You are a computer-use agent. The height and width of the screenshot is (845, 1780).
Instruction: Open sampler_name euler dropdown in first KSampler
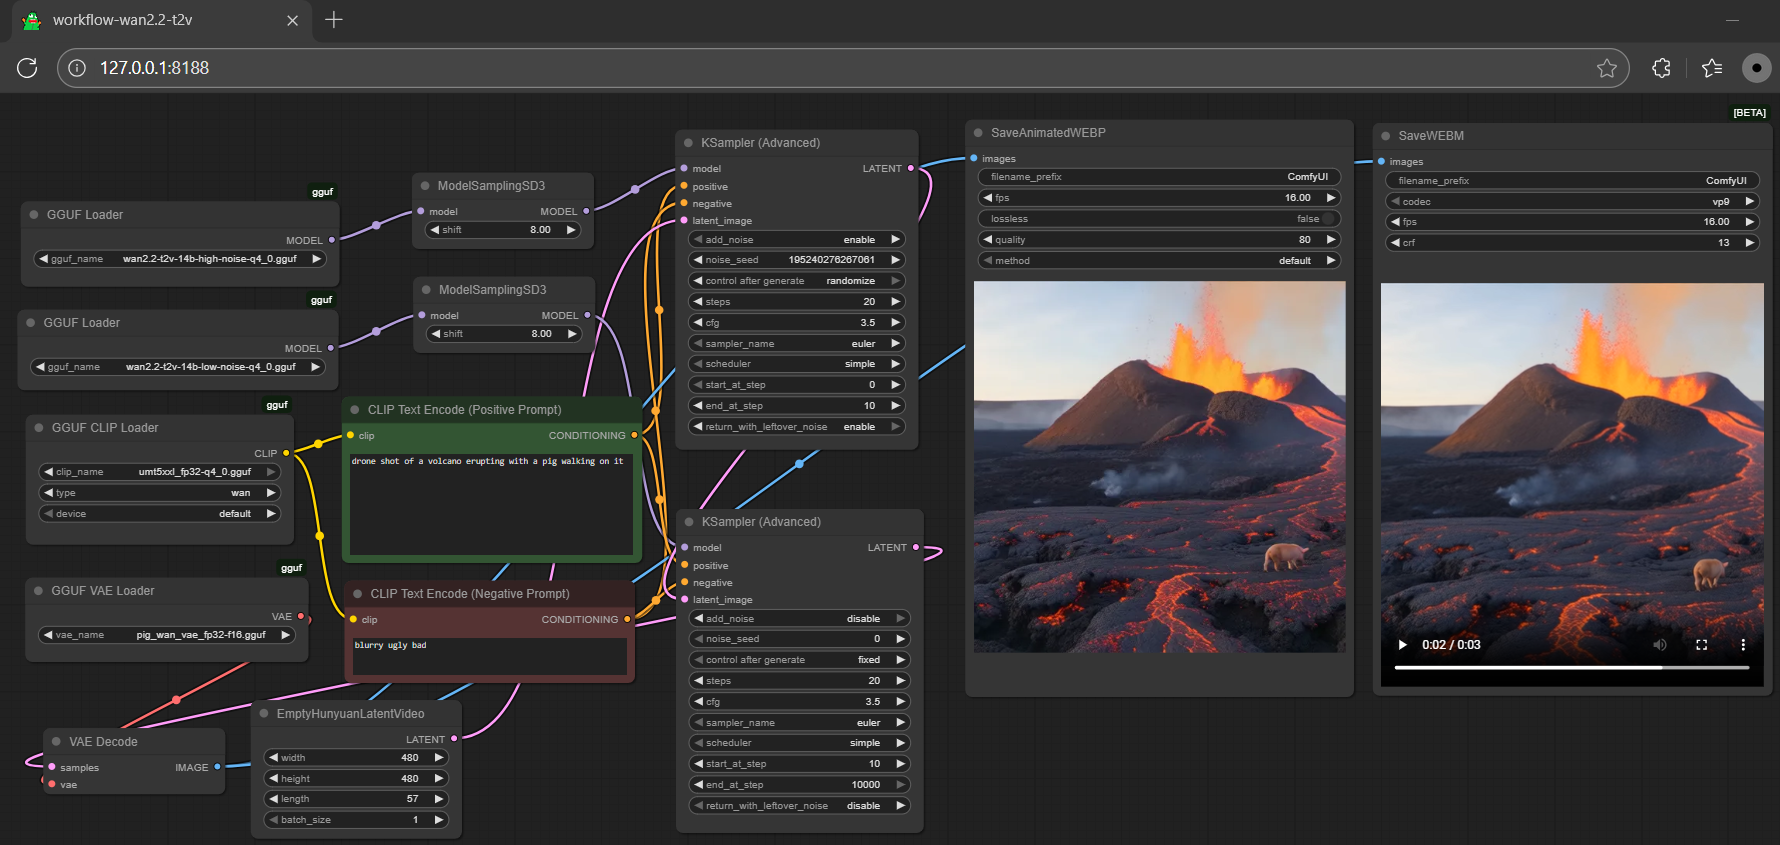[x=796, y=344]
